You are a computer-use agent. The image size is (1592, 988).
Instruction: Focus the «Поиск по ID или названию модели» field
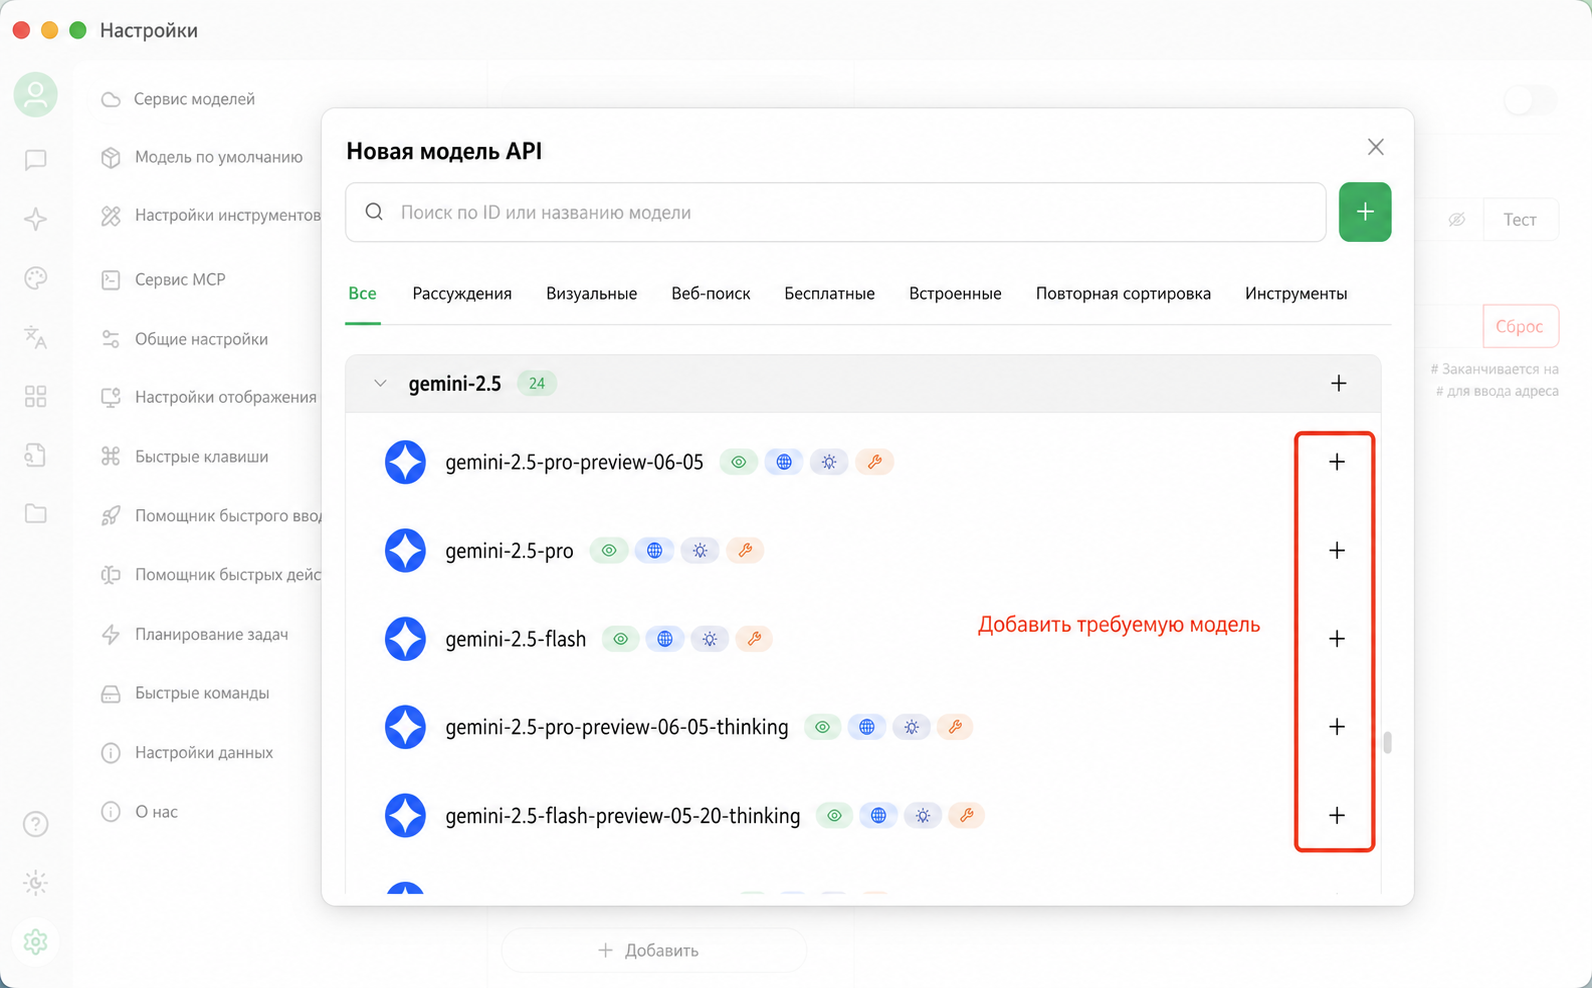[x=836, y=212]
